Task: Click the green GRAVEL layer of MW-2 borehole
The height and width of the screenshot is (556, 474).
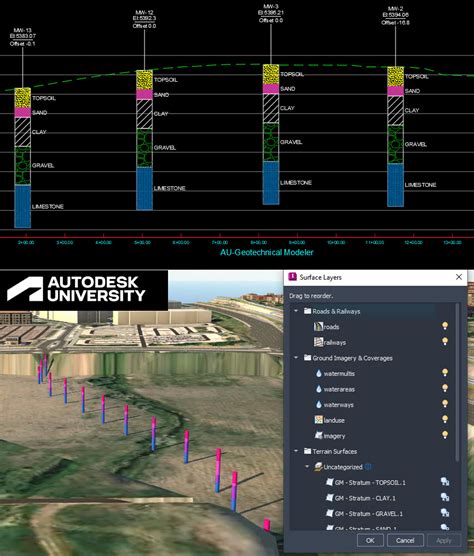Action: [x=395, y=144]
